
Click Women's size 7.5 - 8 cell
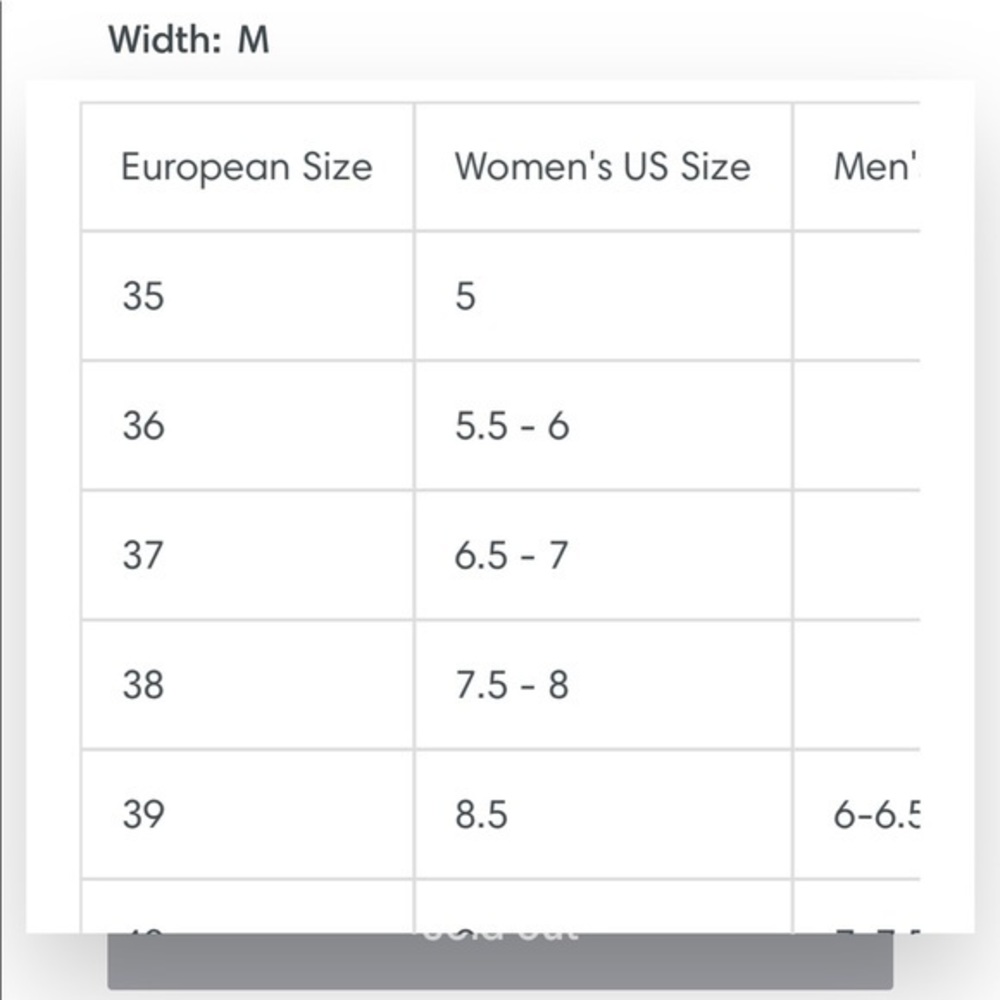(602, 685)
